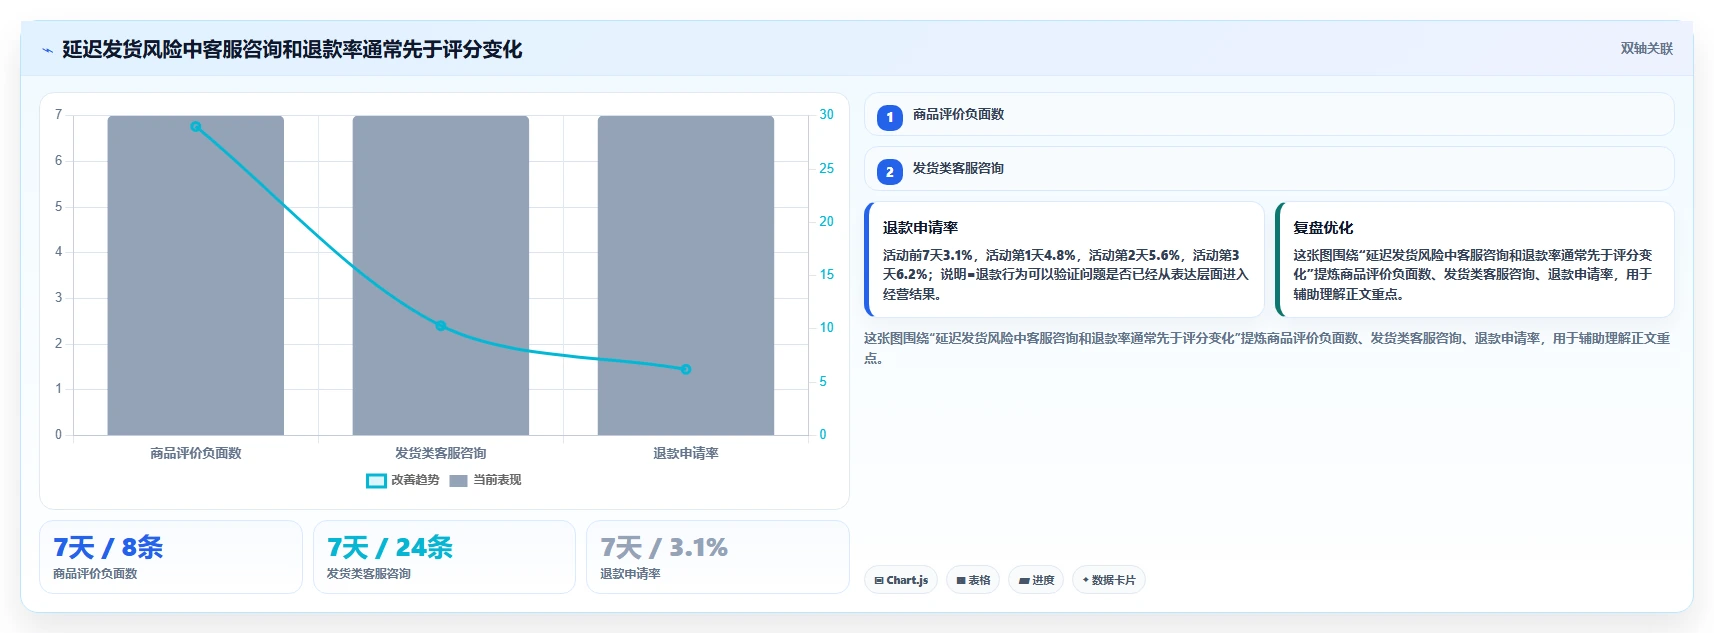
Task: Click x-axis label 商品评价负面数
Action: tap(196, 453)
